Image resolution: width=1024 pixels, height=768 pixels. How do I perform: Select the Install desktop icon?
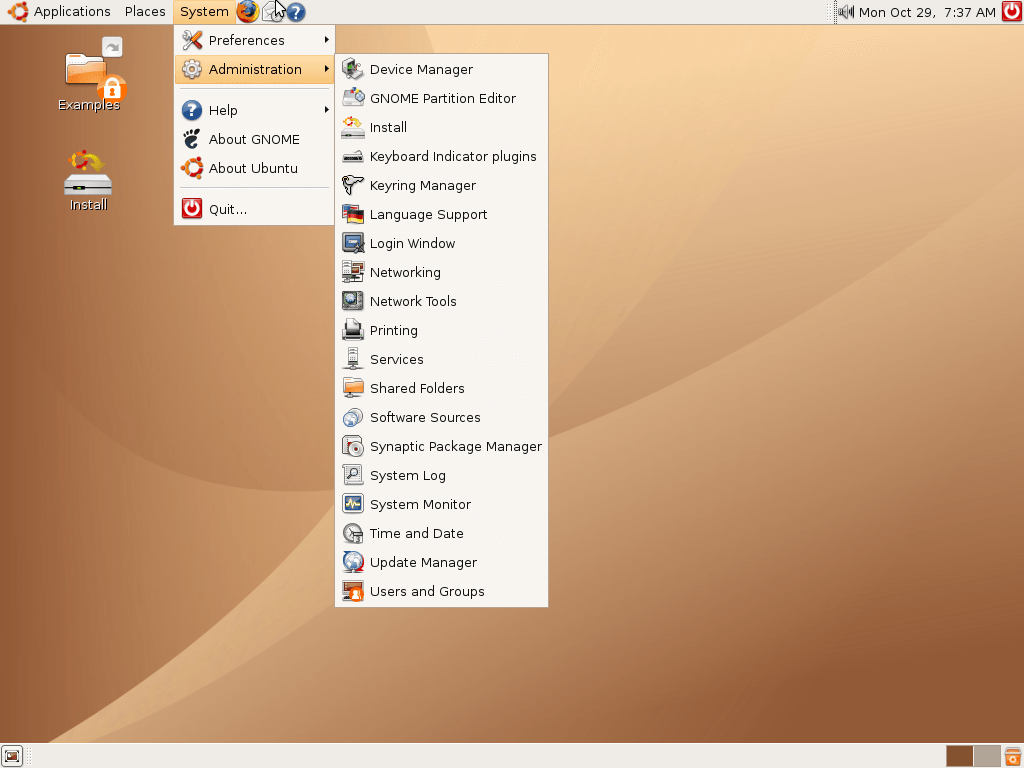click(88, 181)
